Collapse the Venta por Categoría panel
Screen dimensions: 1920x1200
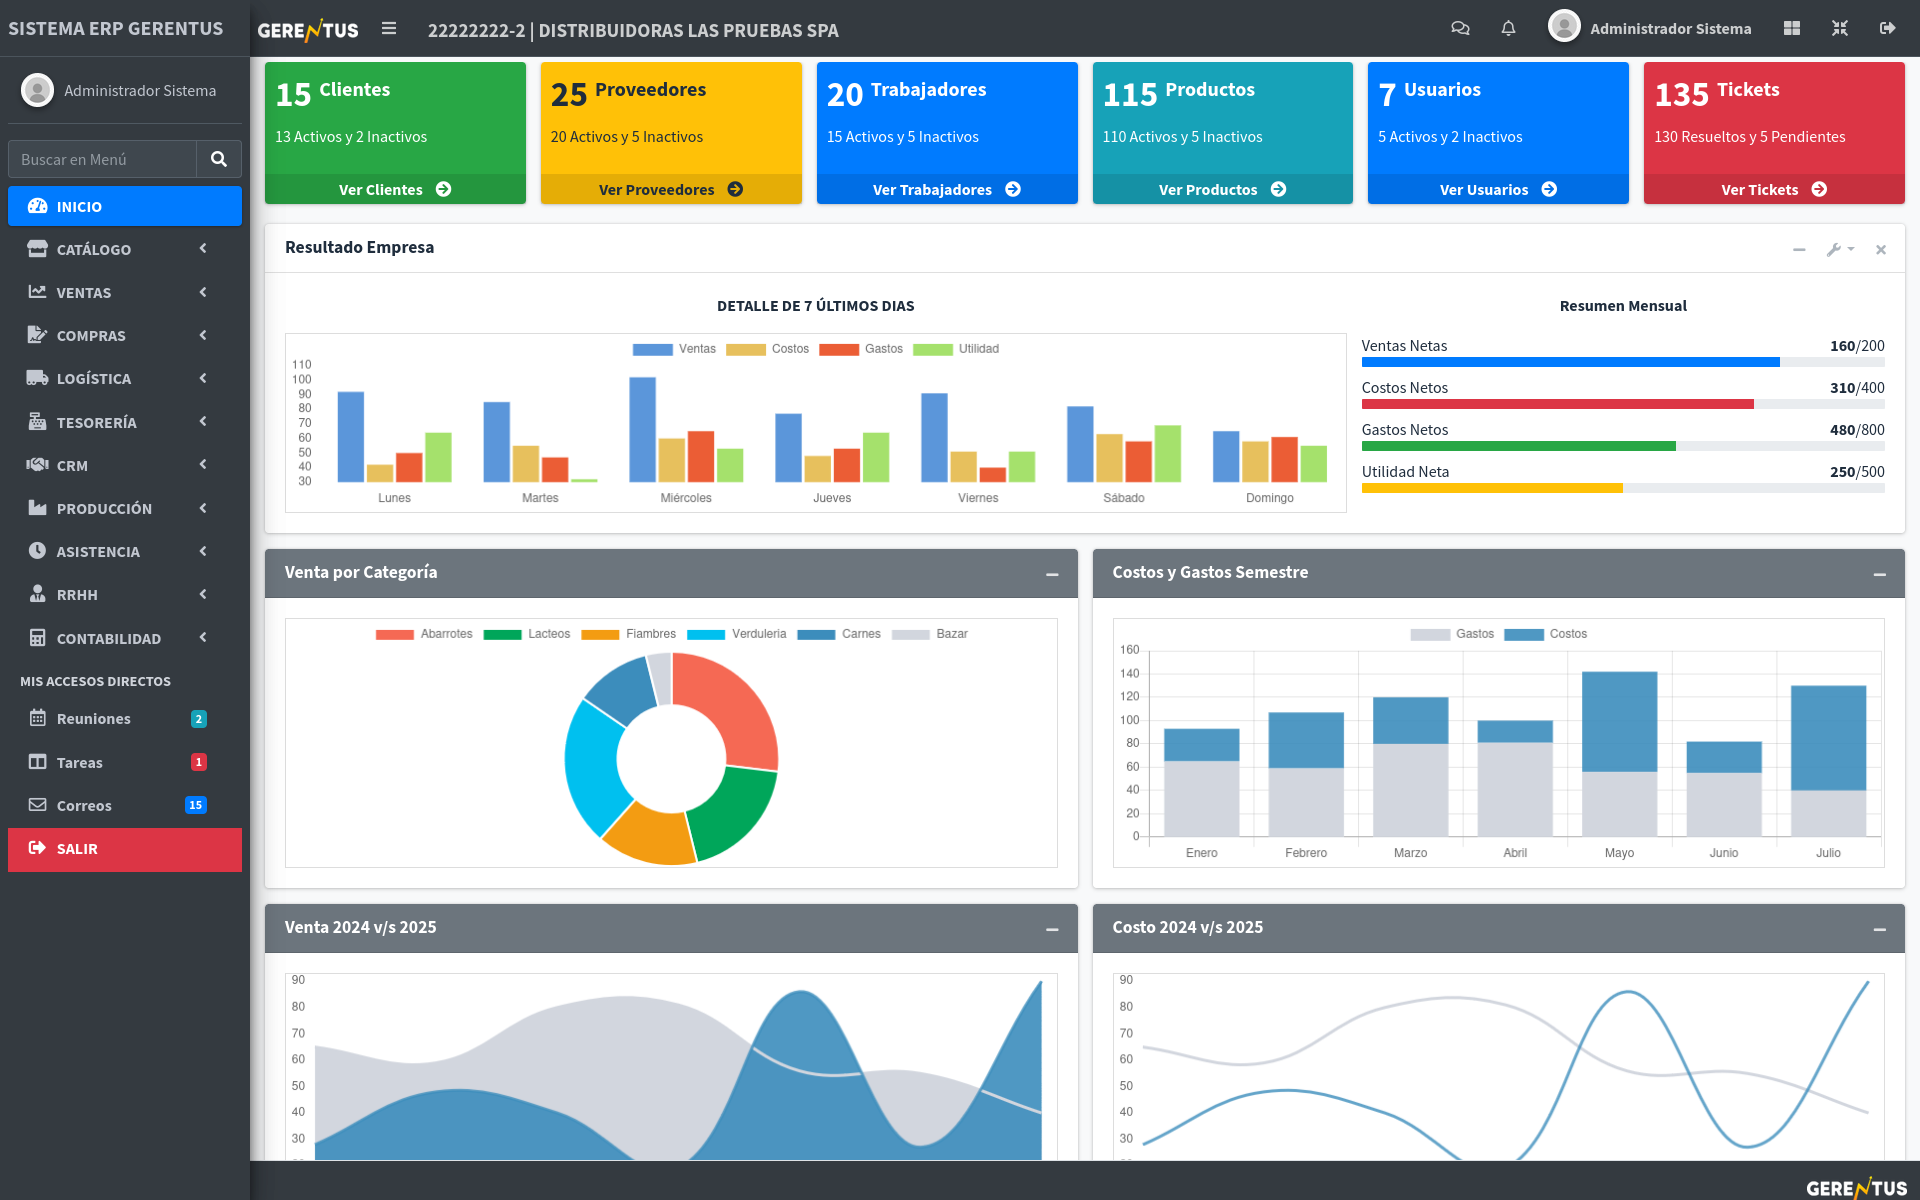tap(1052, 574)
